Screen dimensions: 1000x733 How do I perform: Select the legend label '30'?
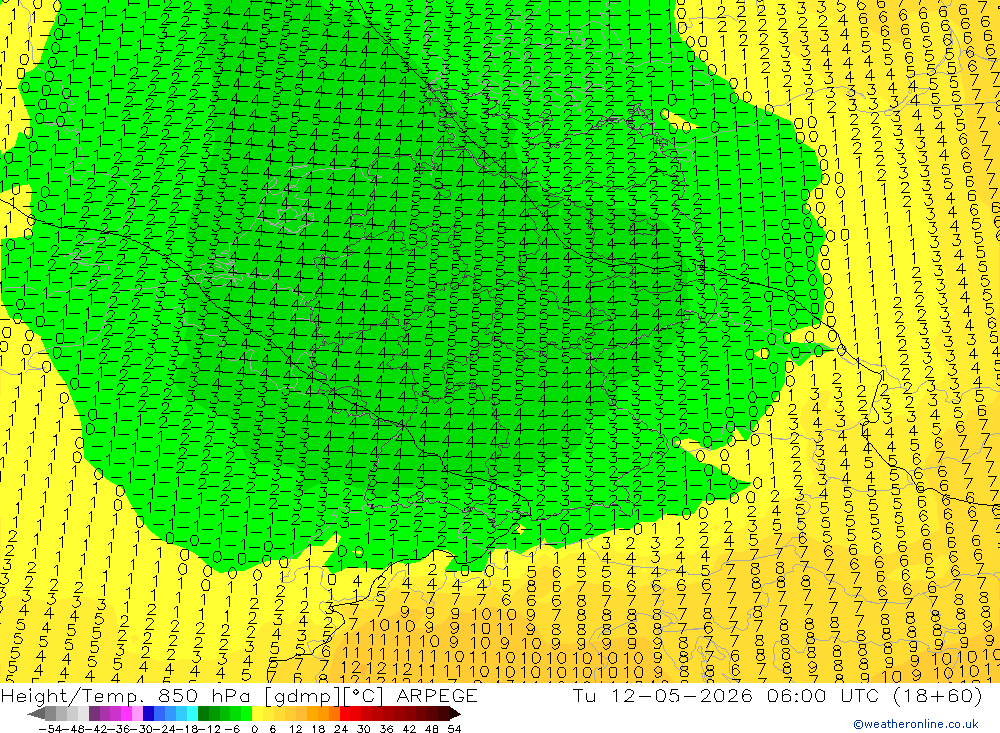pos(364,729)
